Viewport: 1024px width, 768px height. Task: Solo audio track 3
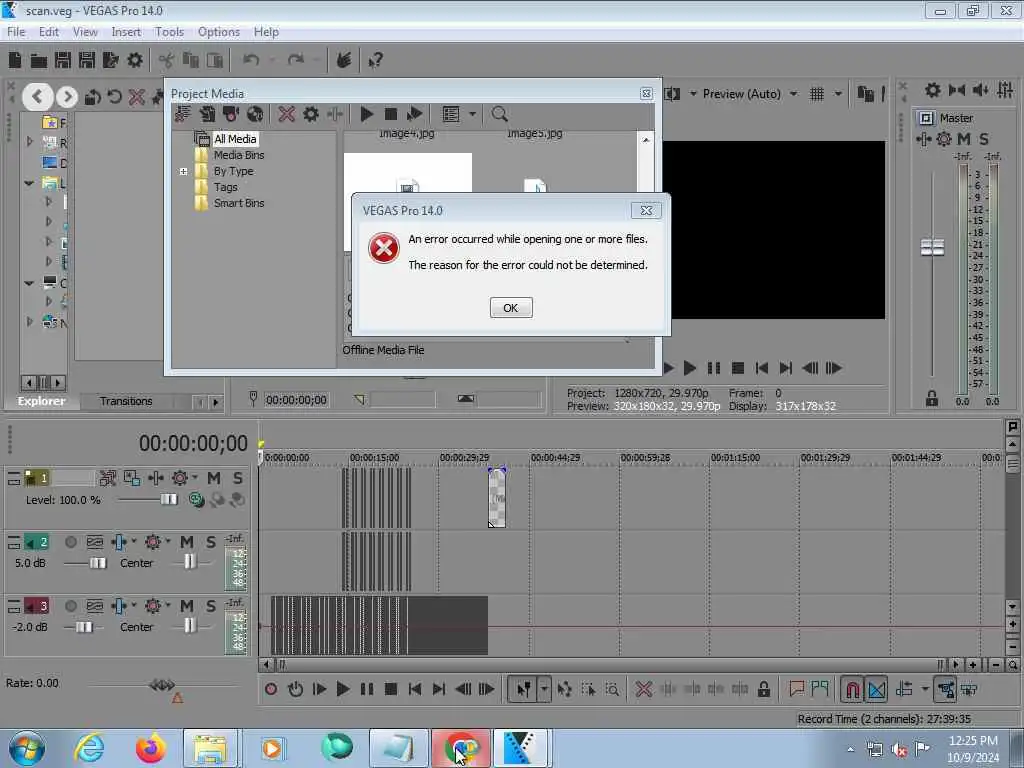210,606
